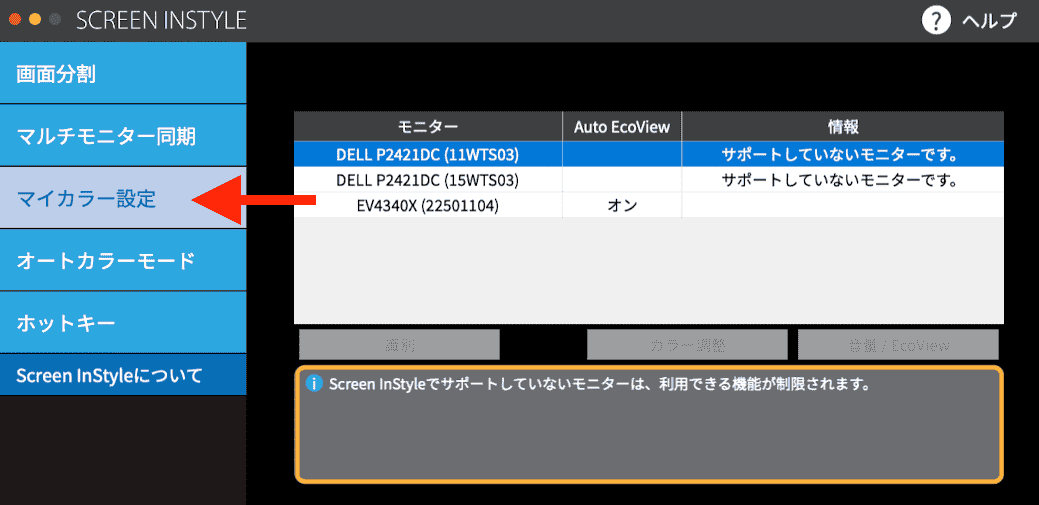Screen dimensions: 1039x505
Task: Select DELL P2421DC (15WTS03) monitor row
Action: click(649, 180)
